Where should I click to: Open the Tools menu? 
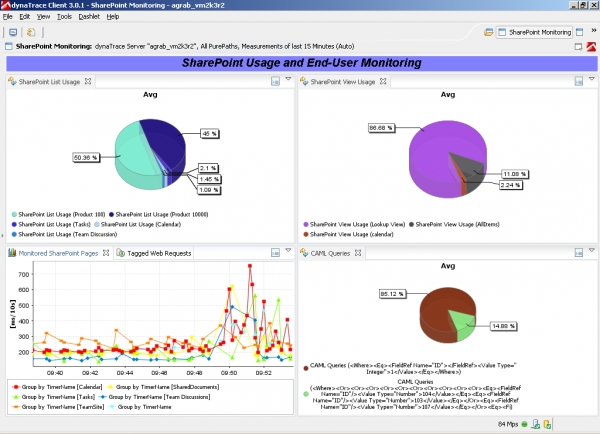click(64, 16)
